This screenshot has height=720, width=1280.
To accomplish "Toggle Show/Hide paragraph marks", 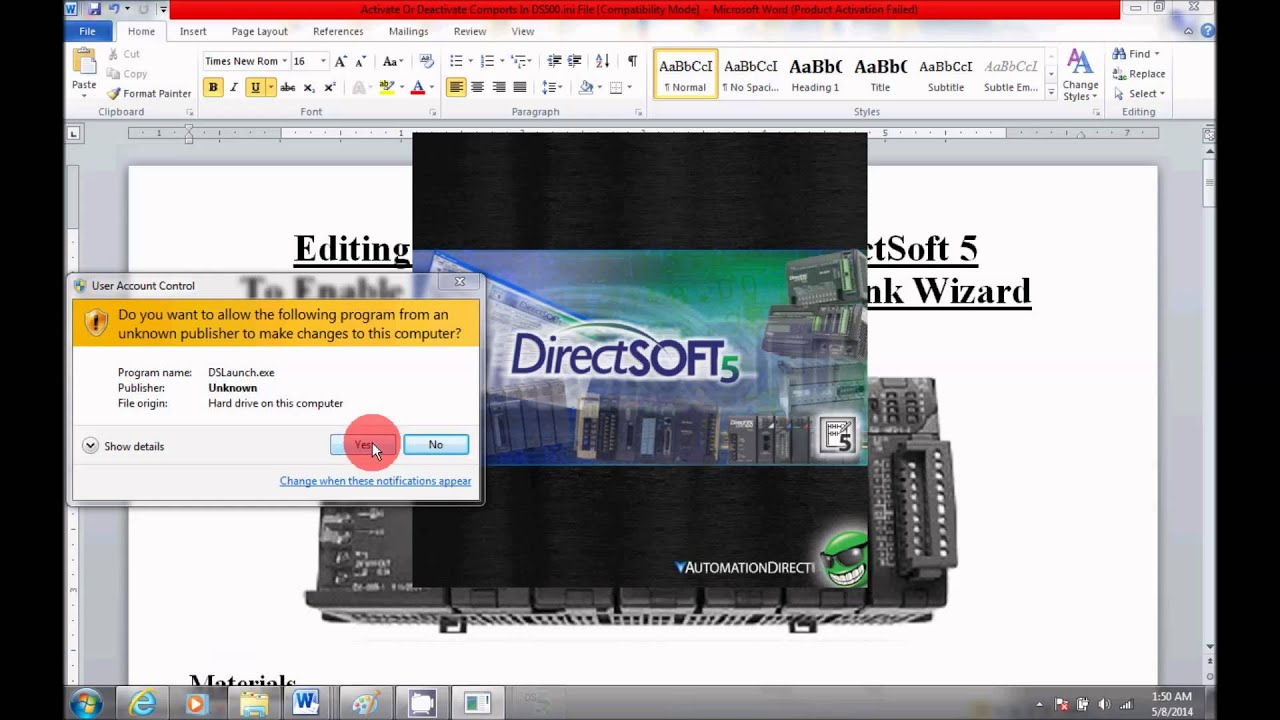I will click(x=632, y=61).
